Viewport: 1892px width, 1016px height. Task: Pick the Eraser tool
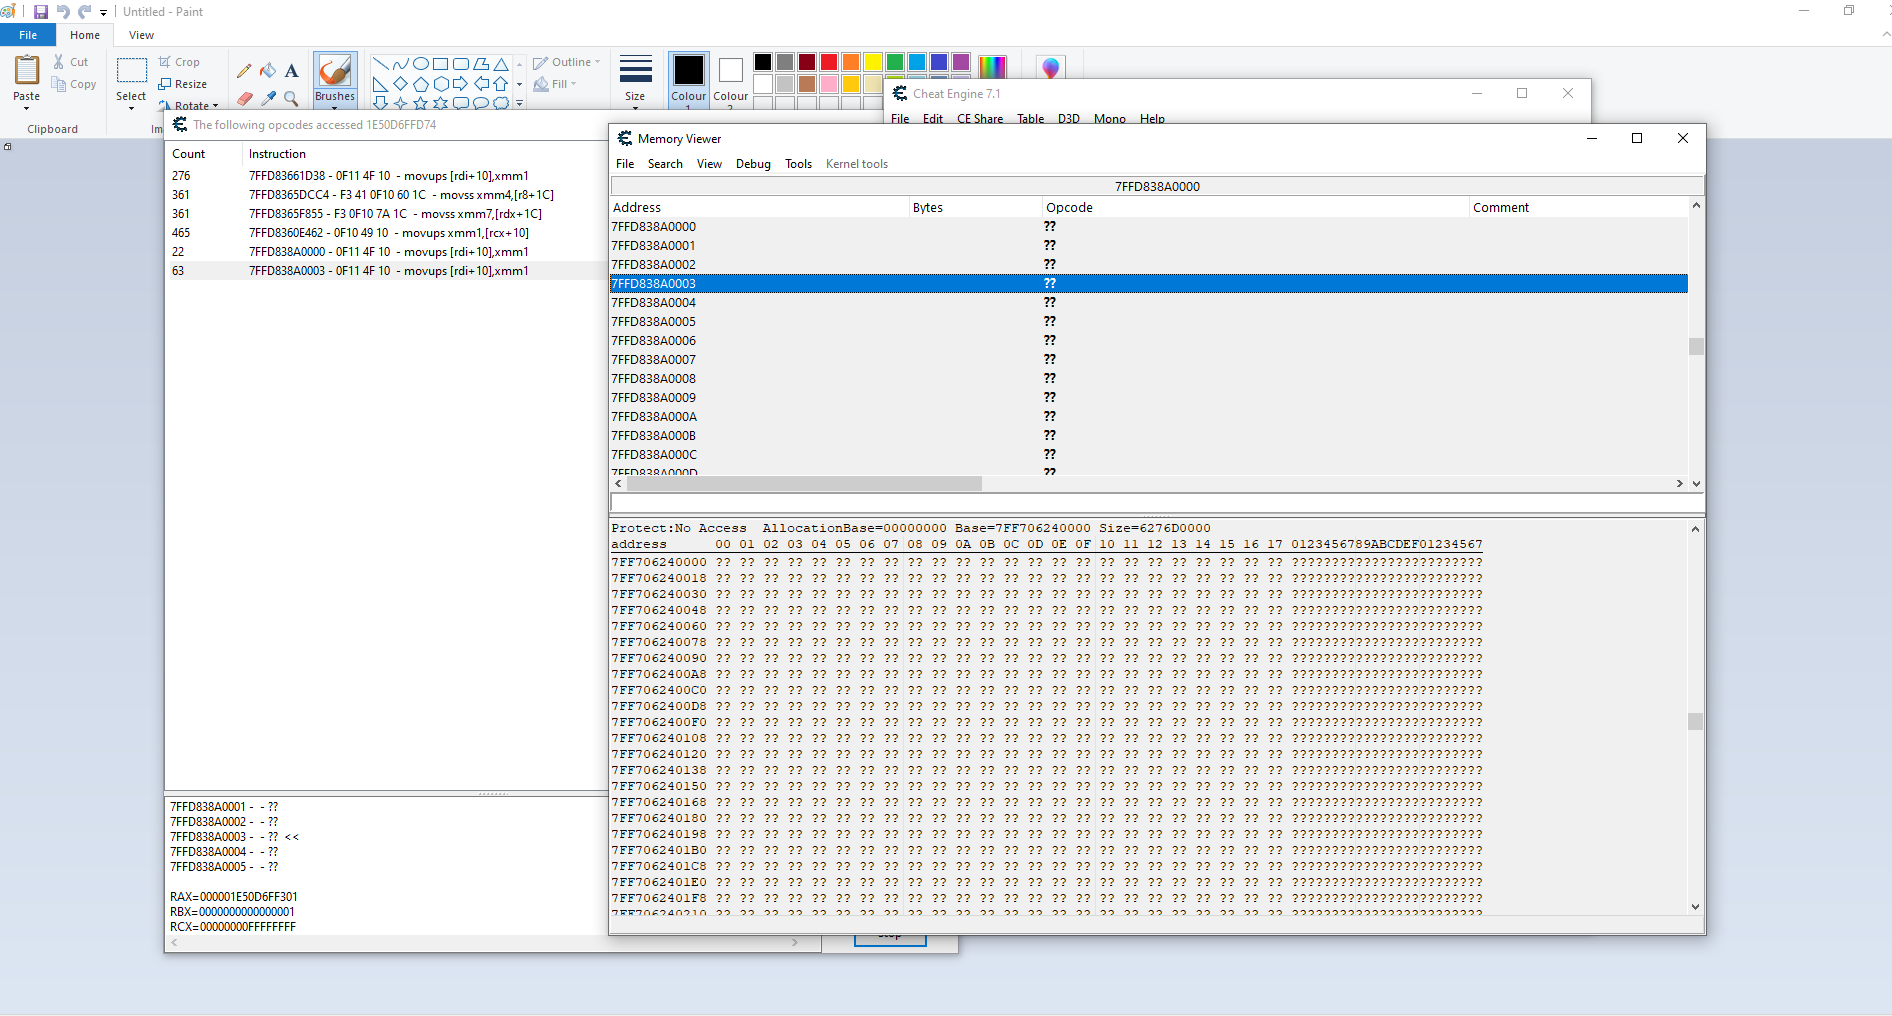(x=244, y=98)
